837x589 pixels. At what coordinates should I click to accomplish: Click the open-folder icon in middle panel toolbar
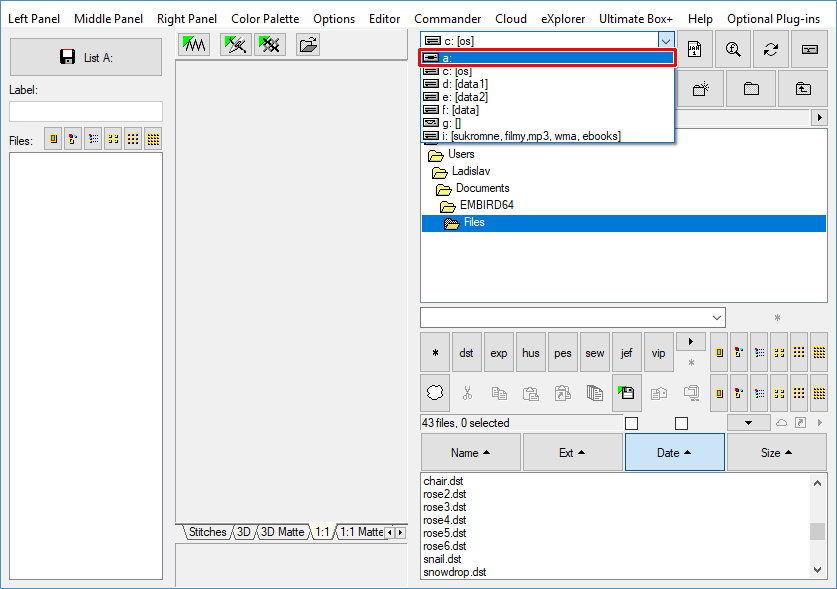pyautogui.click(x=308, y=45)
